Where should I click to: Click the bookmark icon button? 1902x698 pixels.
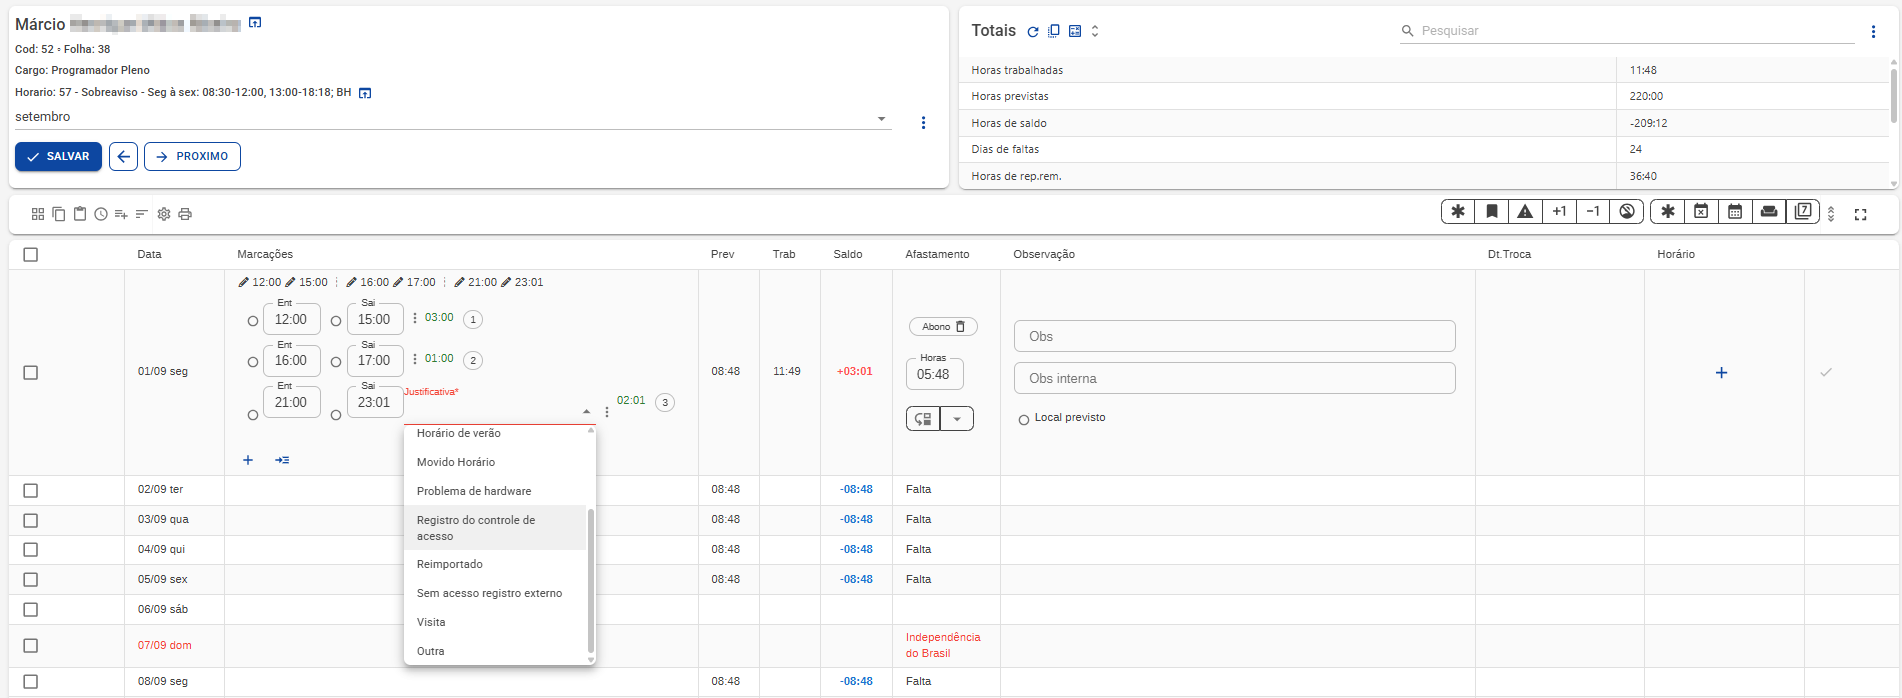click(1492, 211)
